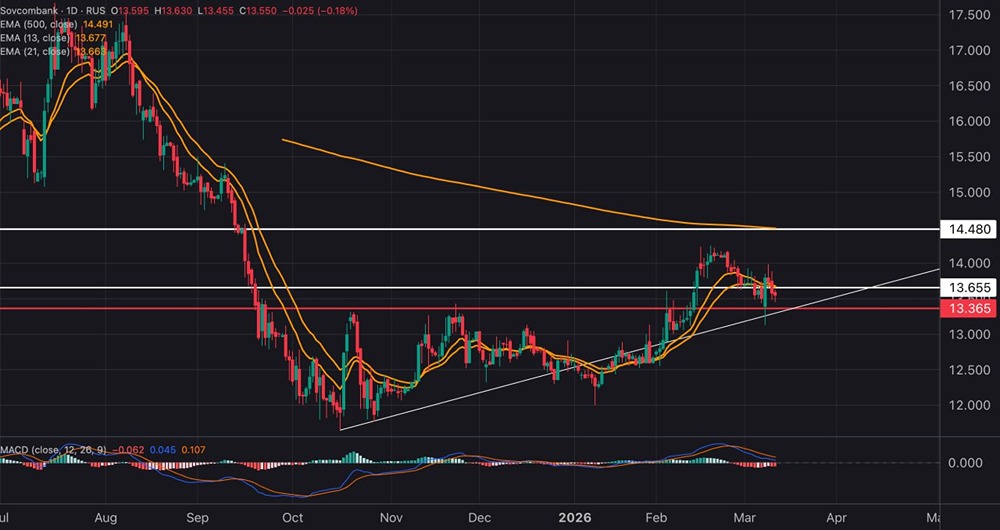Click the MACD histogram value −0.062
This screenshot has width=1000, height=530.
point(128,450)
